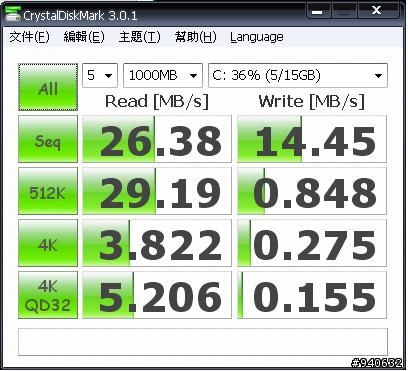Click Seq write result 14.45
The image size is (408, 371).
pyautogui.click(x=312, y=139)
